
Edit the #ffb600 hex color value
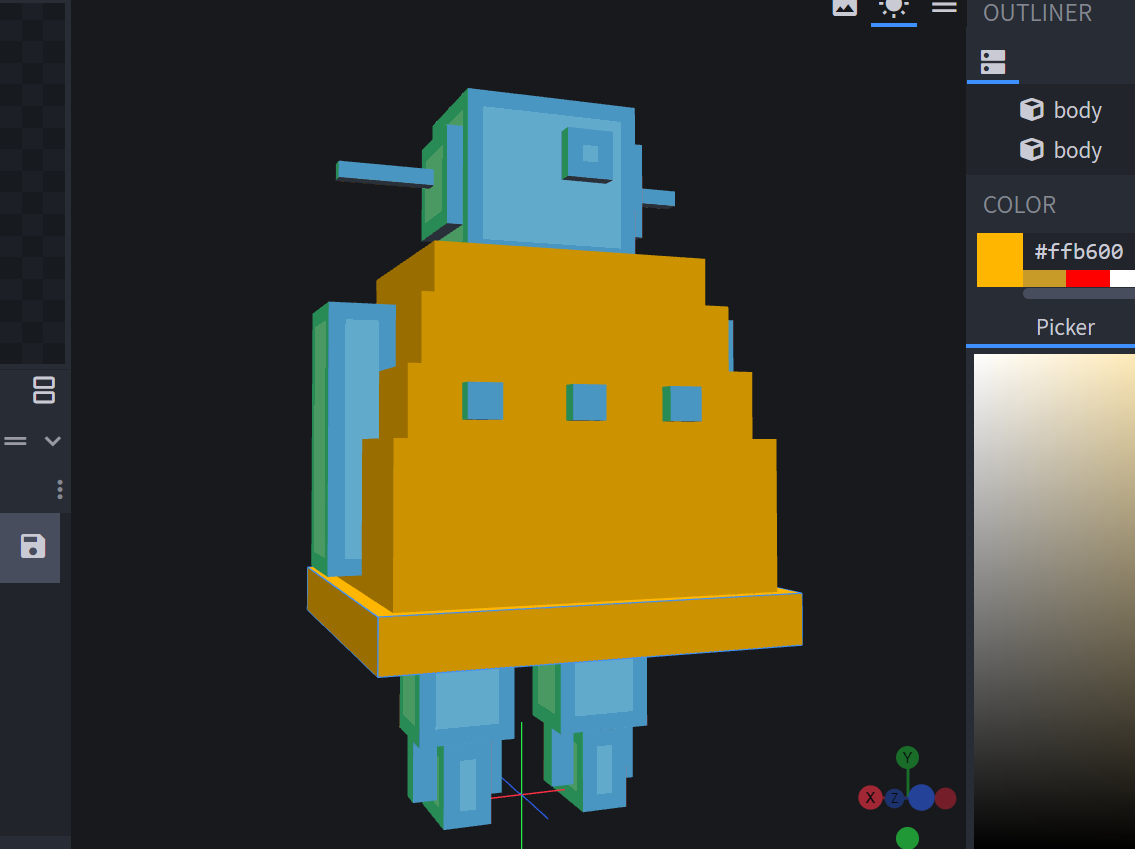click(x=1079, y=251)
